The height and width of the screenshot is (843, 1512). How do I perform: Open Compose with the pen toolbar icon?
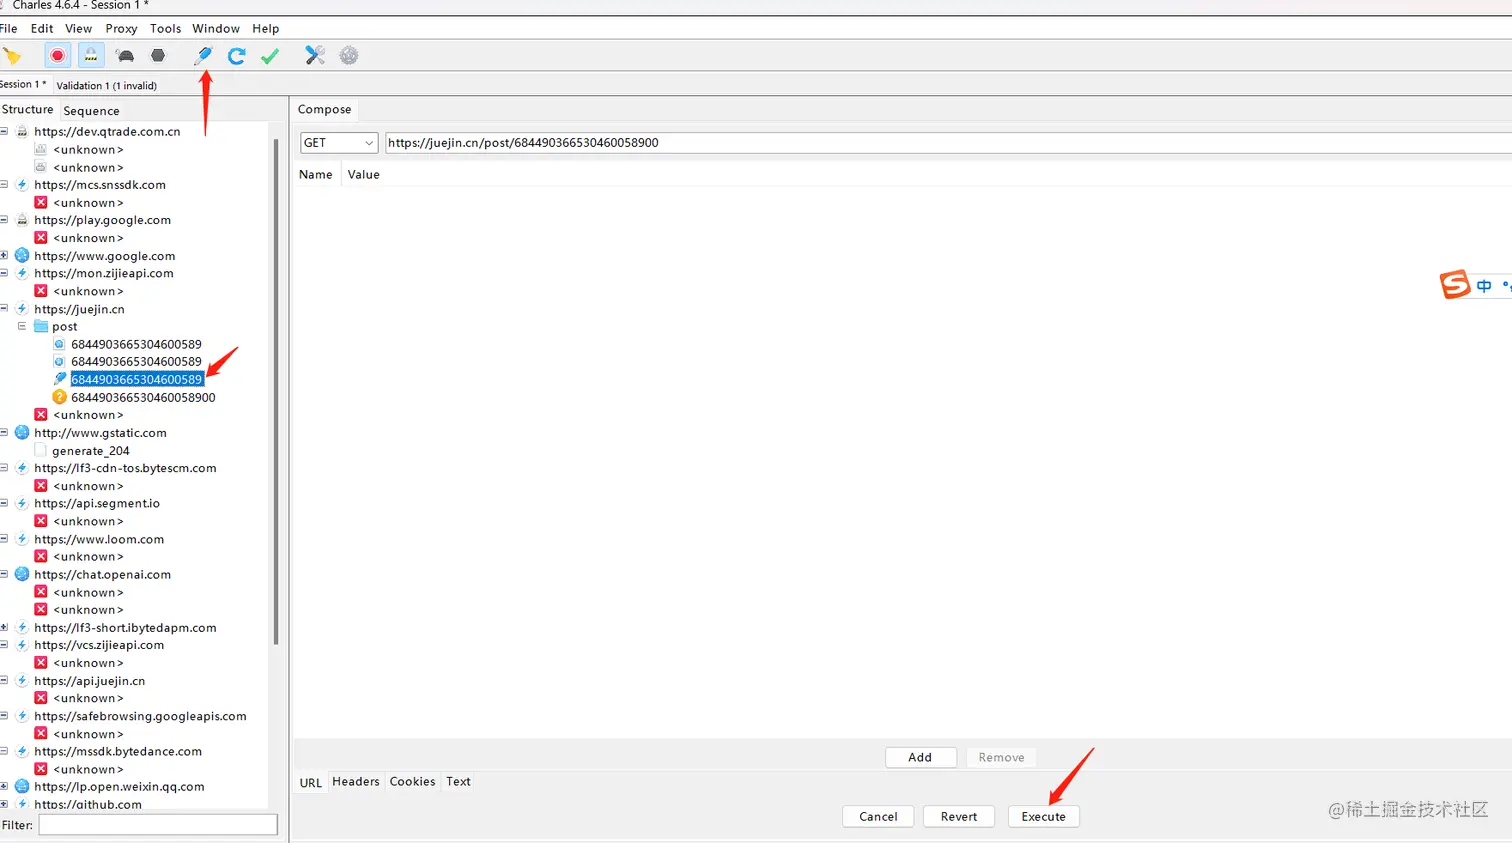(x=203, y=56)
